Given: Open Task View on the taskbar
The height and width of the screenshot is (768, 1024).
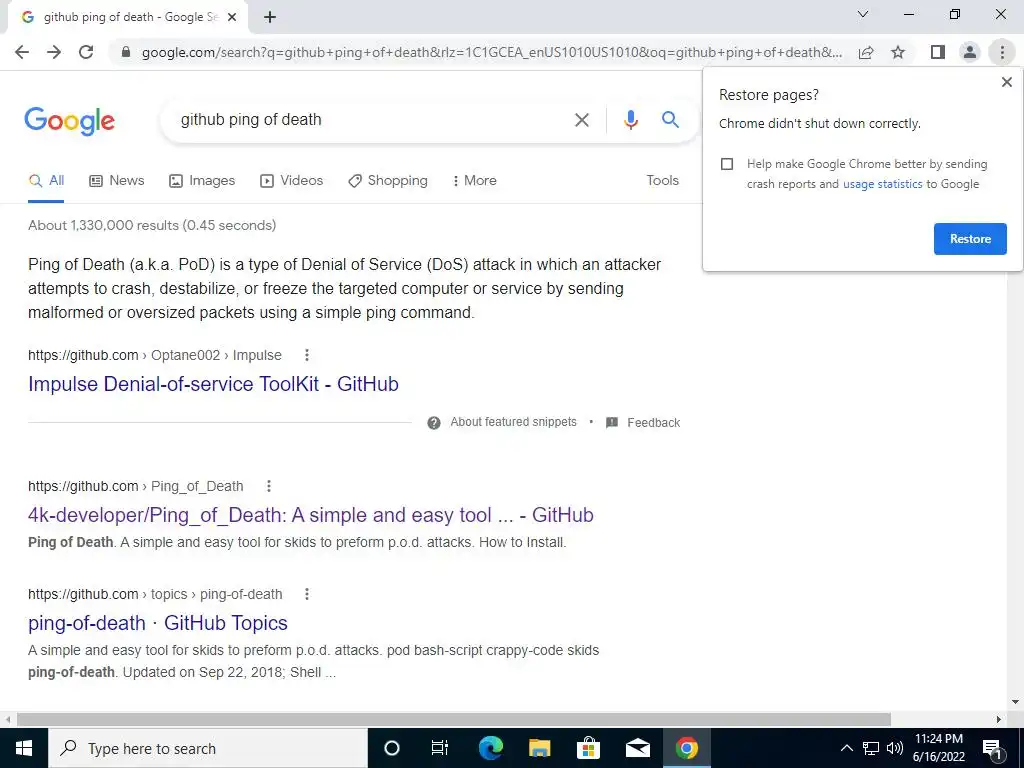Looking at the screenshot, I should [440, 748].
